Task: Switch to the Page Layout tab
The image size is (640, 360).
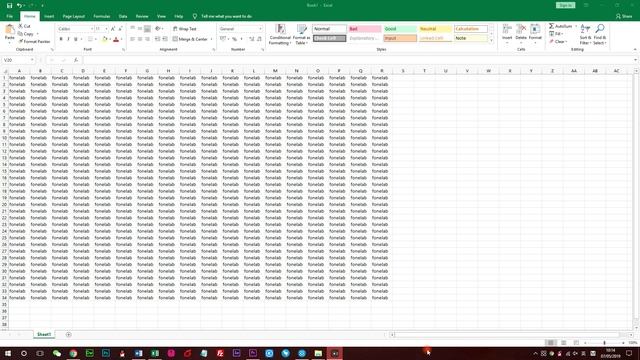Action: click(73, 16)
